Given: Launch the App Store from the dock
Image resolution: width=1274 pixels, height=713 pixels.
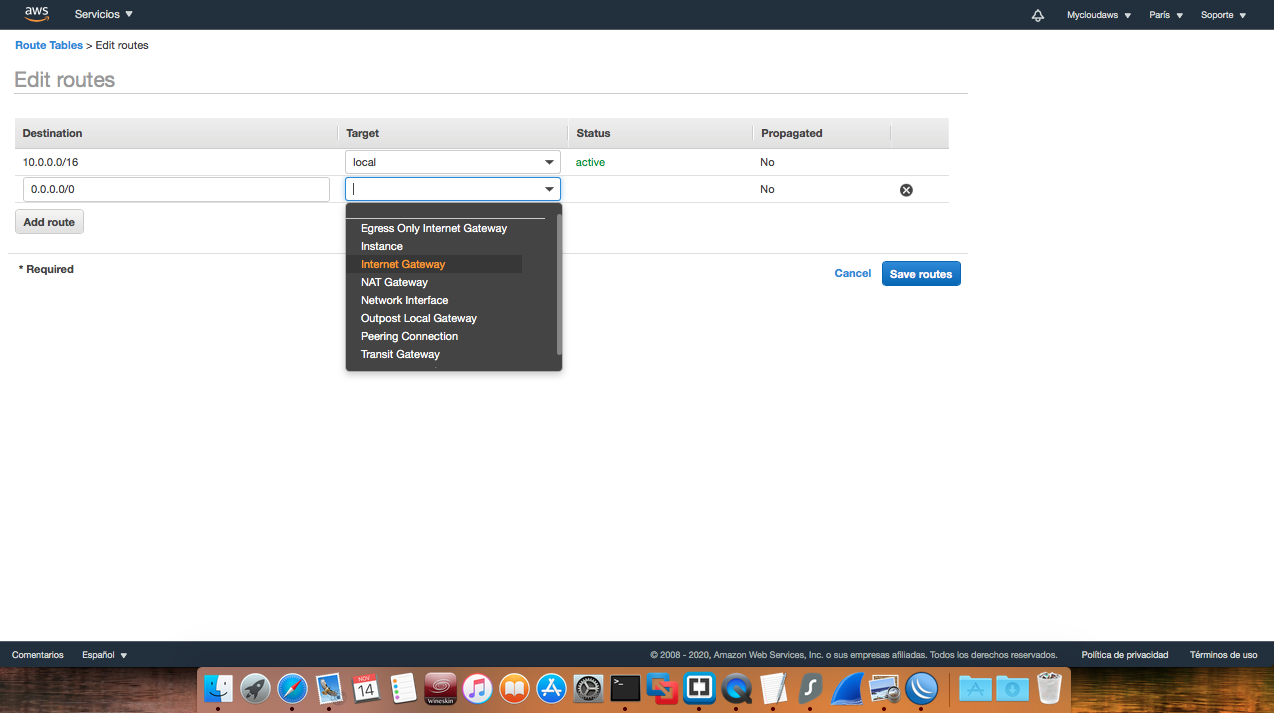Looking at the screenshot, I should point(551,688).
